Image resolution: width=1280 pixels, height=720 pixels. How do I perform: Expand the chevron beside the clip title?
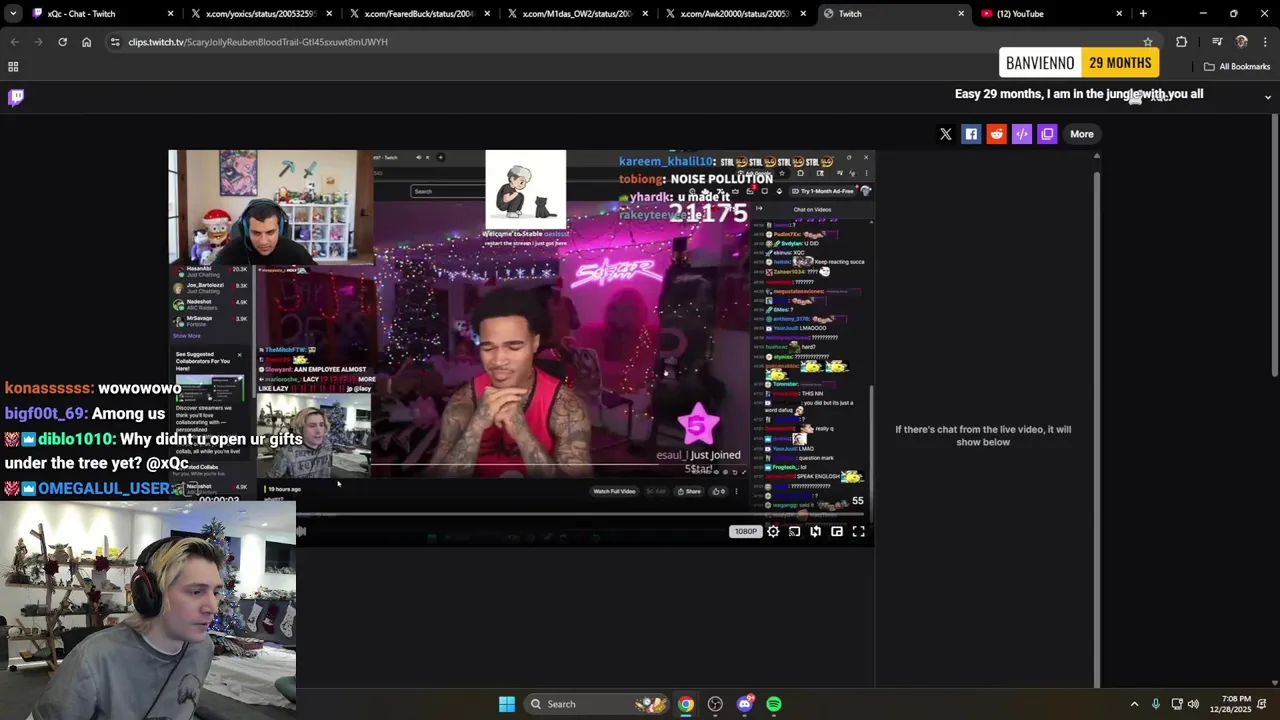1268,97
